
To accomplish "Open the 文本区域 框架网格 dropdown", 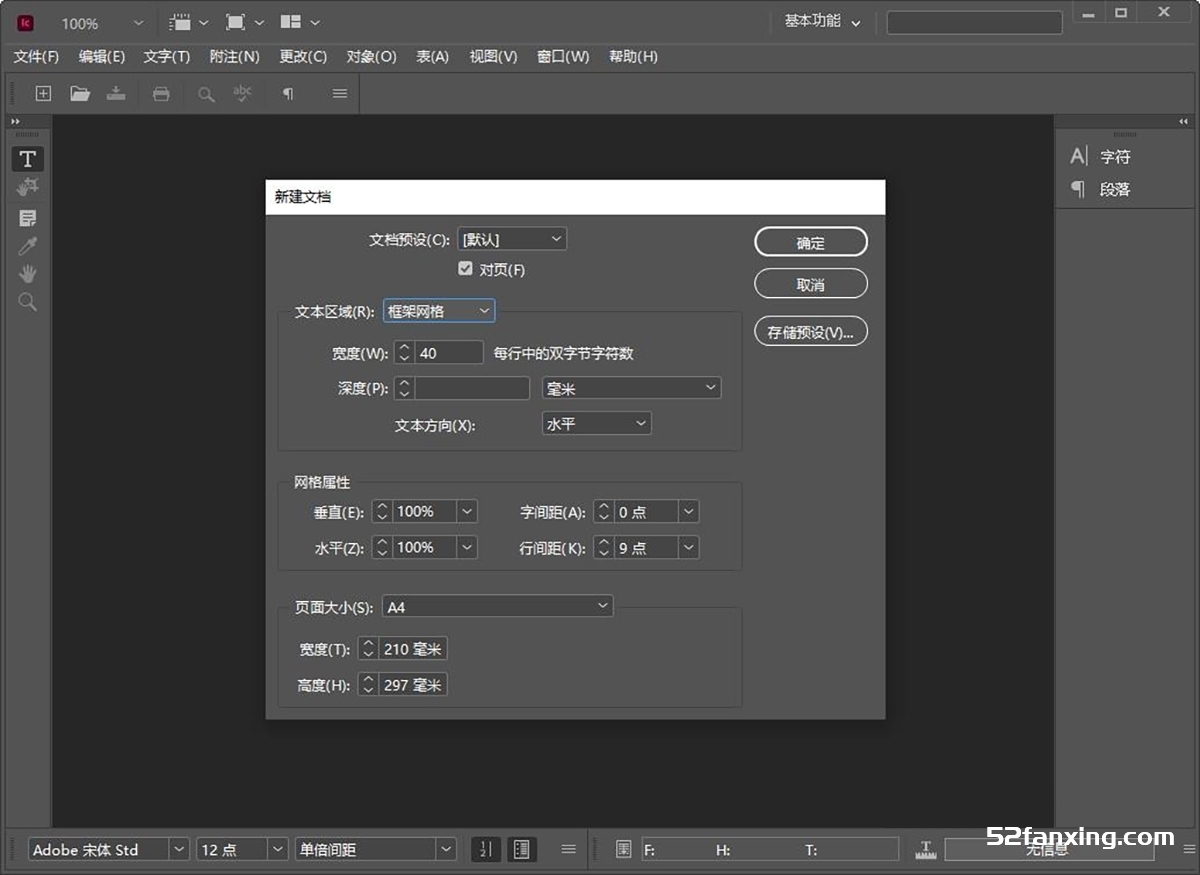I will 439,311.
